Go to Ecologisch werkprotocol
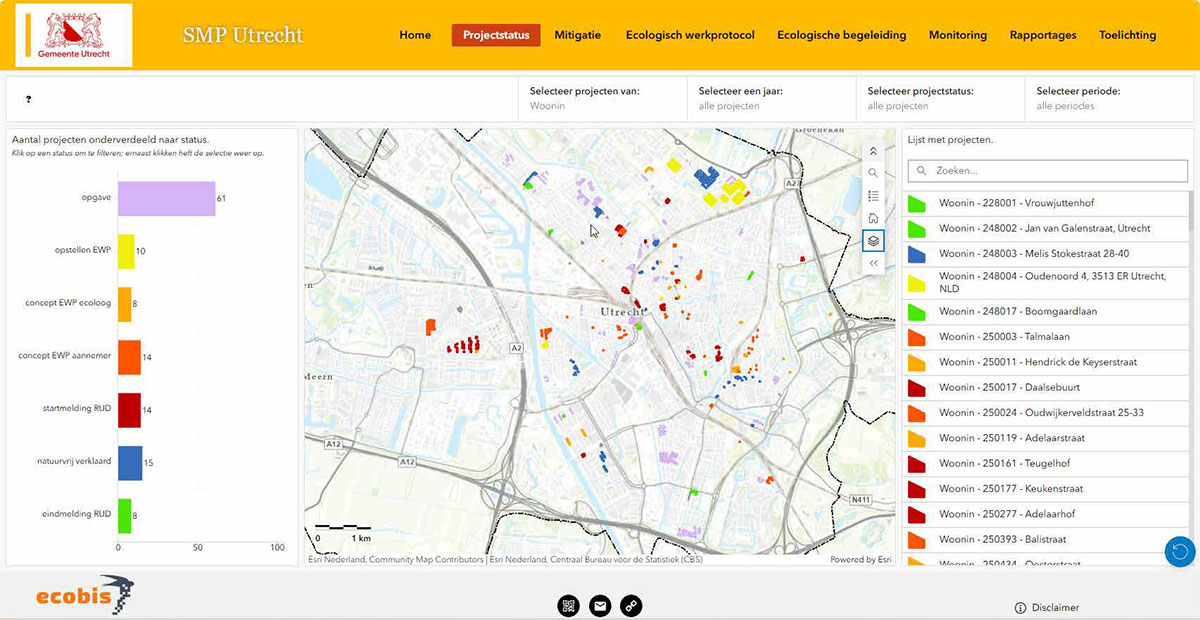Viewport: 1200px width, 620px height. click(x=690, y=35)
